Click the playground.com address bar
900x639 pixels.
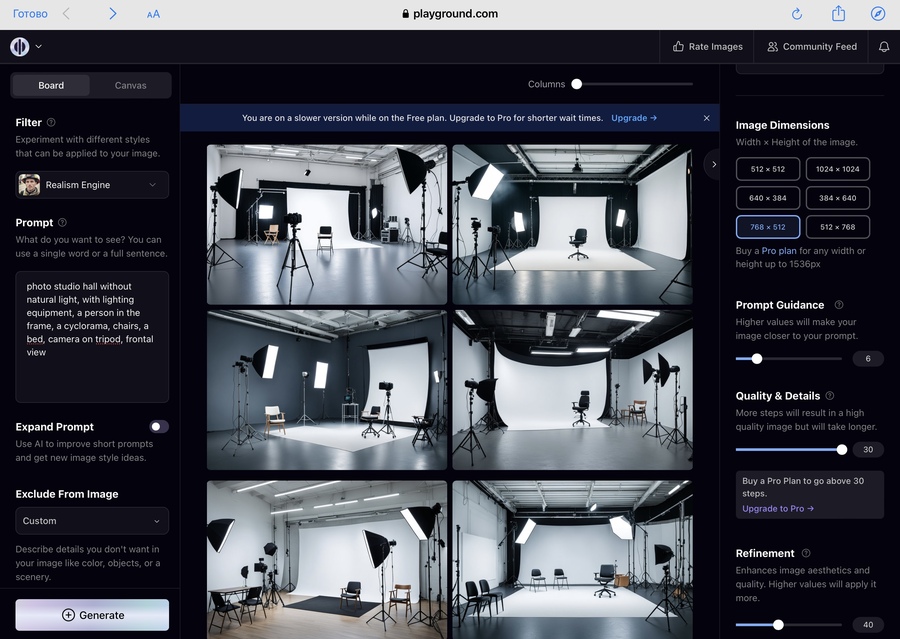[x=450, y=14]
